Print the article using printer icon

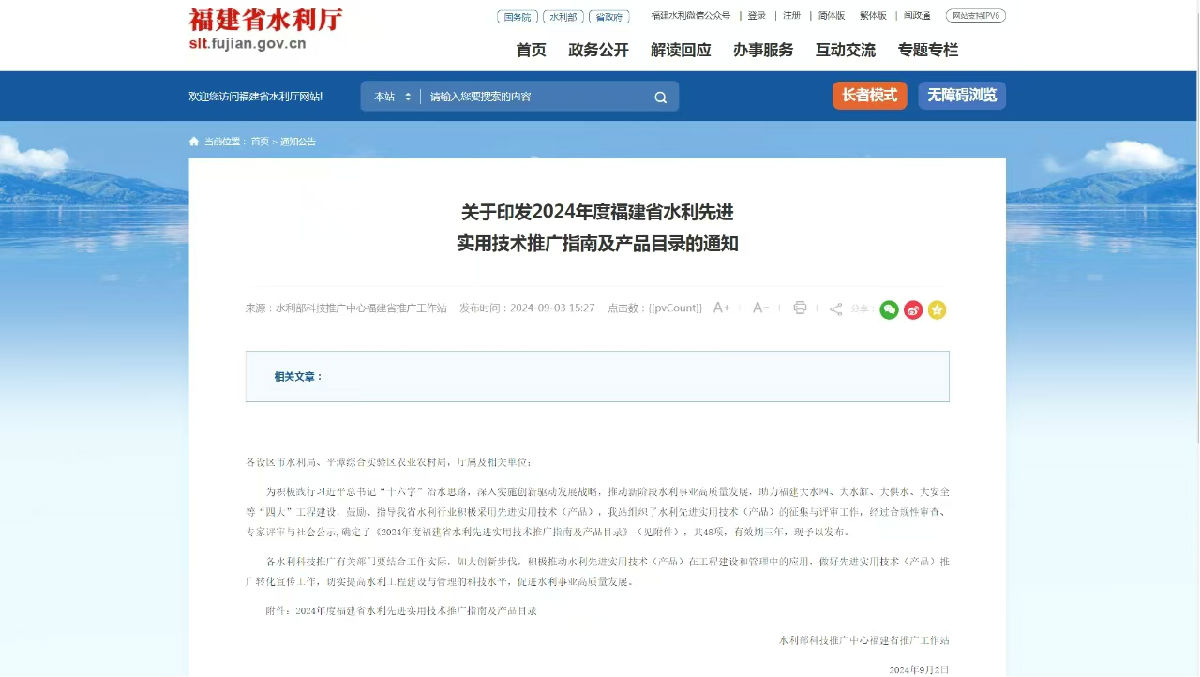click(800, 308)
